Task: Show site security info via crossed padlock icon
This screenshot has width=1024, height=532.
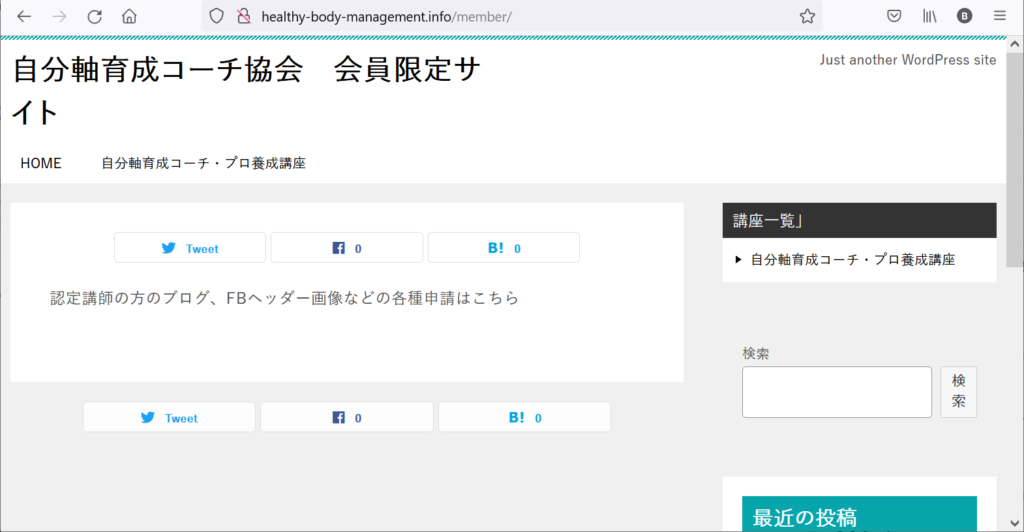Action: (244, 16)
